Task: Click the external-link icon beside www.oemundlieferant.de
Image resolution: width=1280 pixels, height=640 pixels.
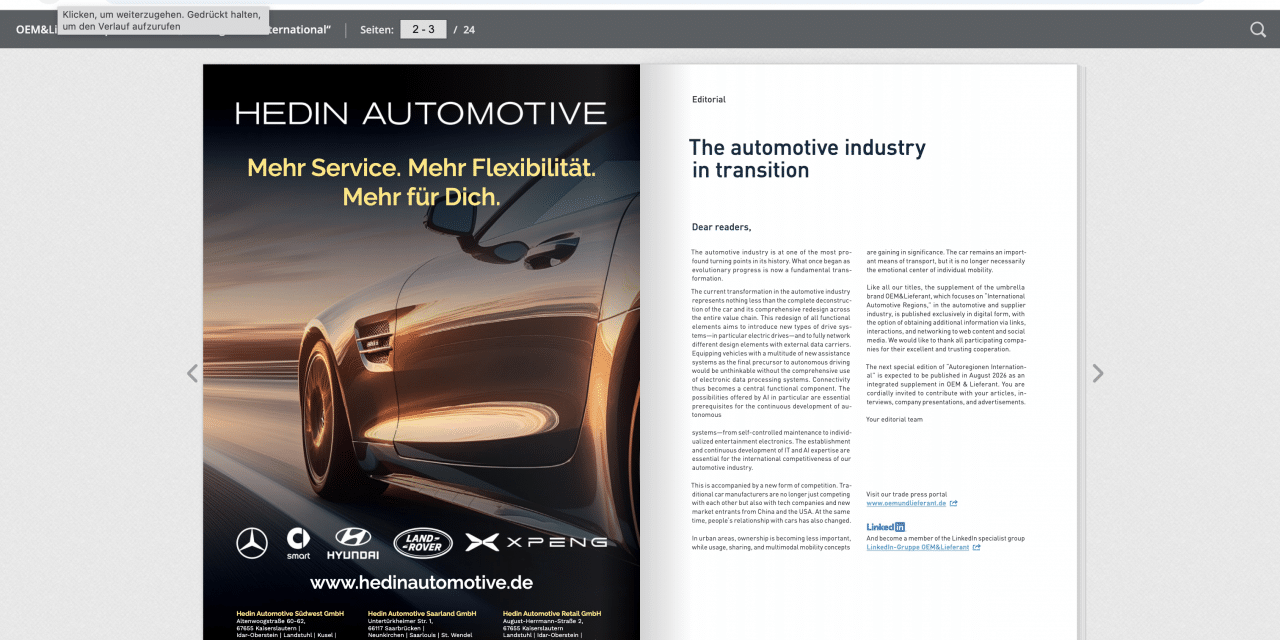Action: coord(954,503)
